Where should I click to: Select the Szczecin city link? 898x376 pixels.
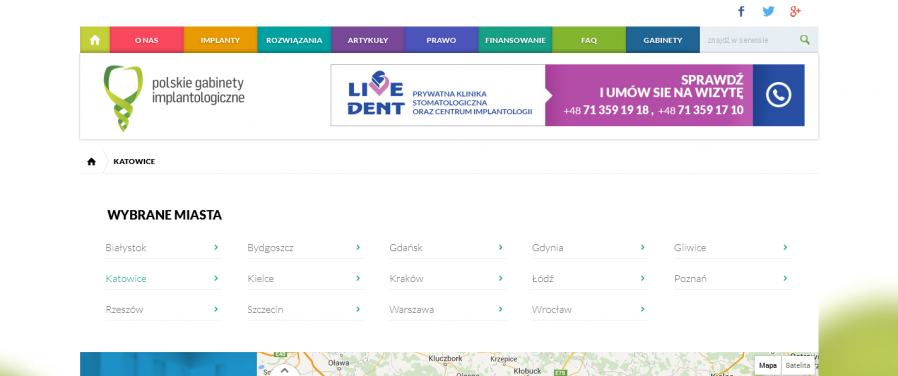point(265,310)
